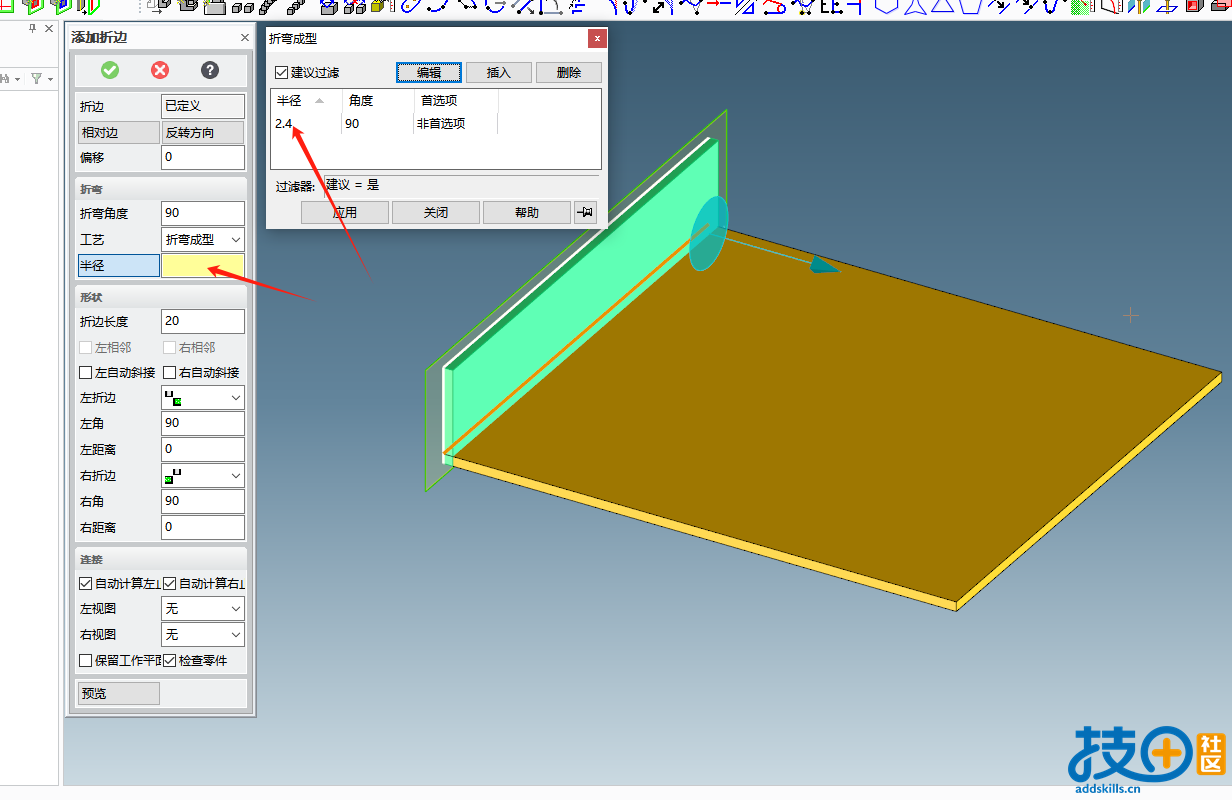Confirm the flange with the green checkmark

click(110, 70)
